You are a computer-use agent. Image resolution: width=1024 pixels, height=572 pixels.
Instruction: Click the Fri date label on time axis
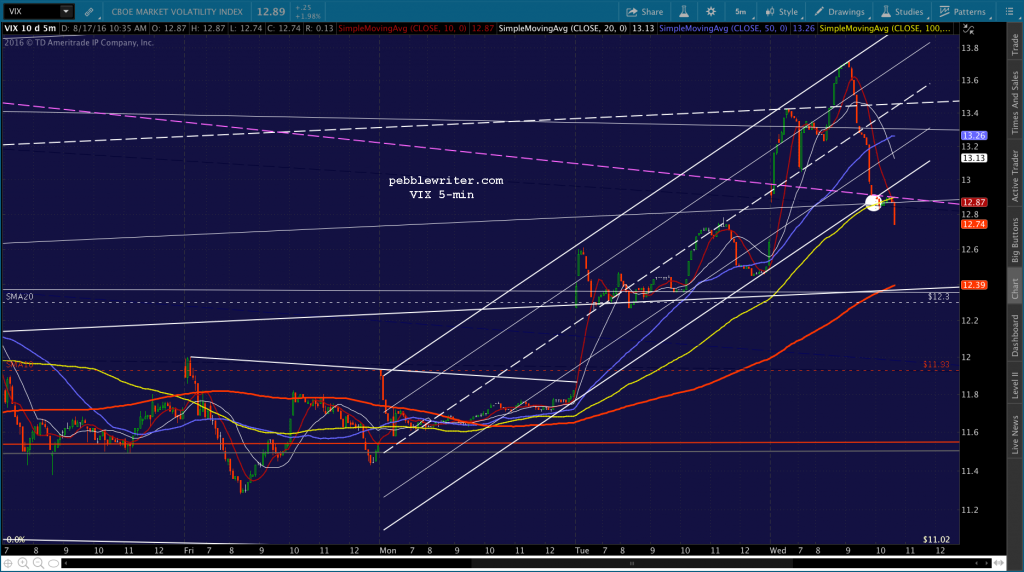(189, 550)
